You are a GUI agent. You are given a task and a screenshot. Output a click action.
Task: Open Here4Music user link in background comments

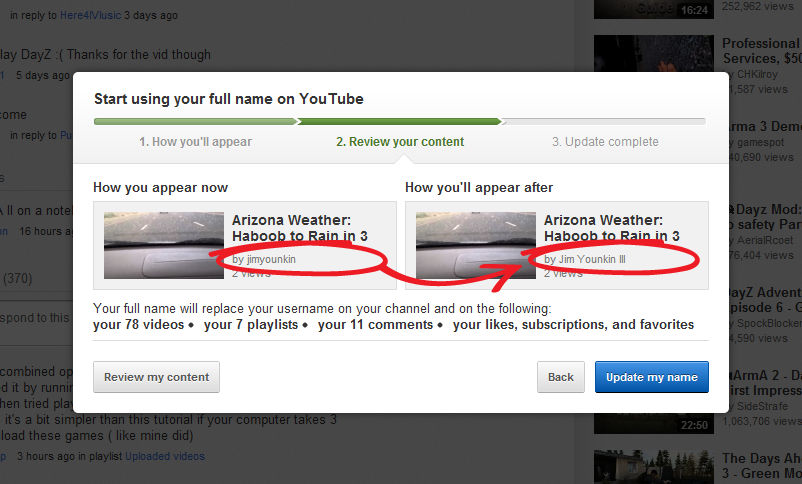pyautogui.click(x=91, y=15)
